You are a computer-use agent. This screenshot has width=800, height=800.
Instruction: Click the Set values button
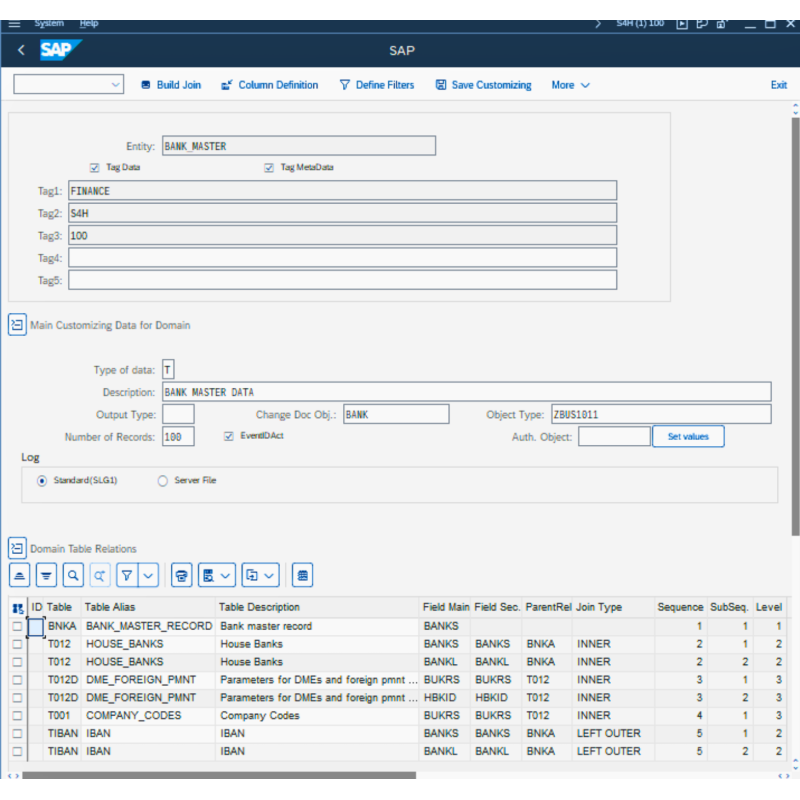pos(688,437)
